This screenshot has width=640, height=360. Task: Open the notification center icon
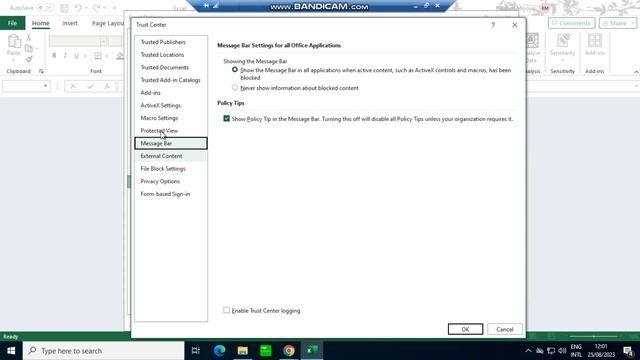[629, 351]
